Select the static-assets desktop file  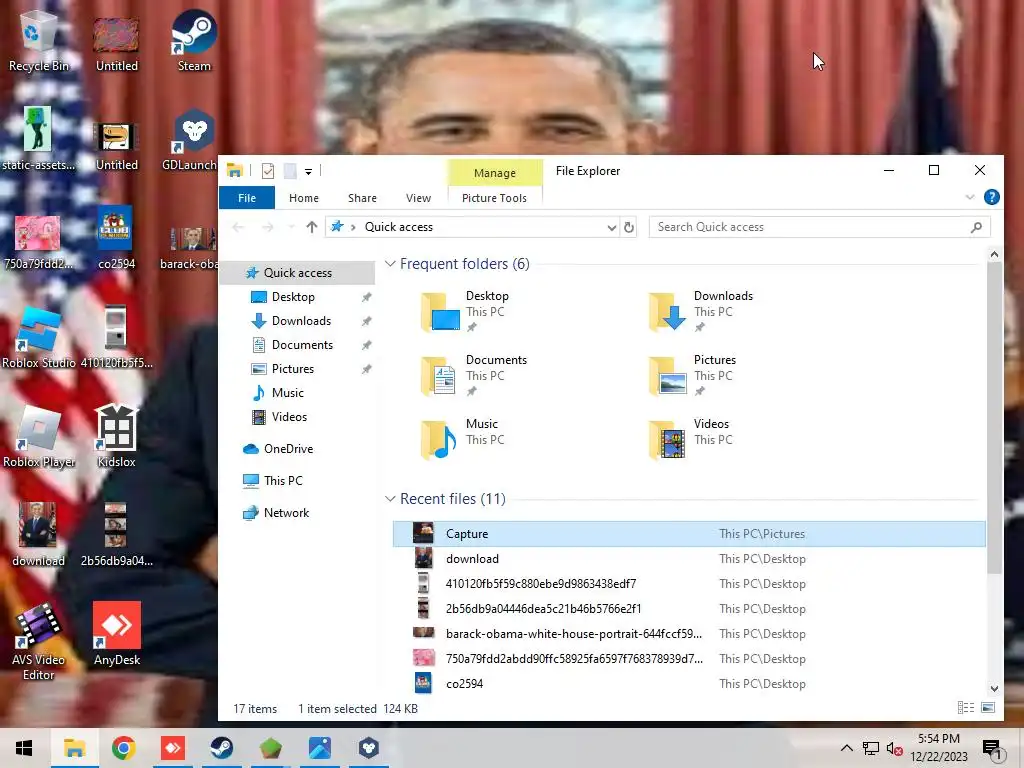point(38,140)
